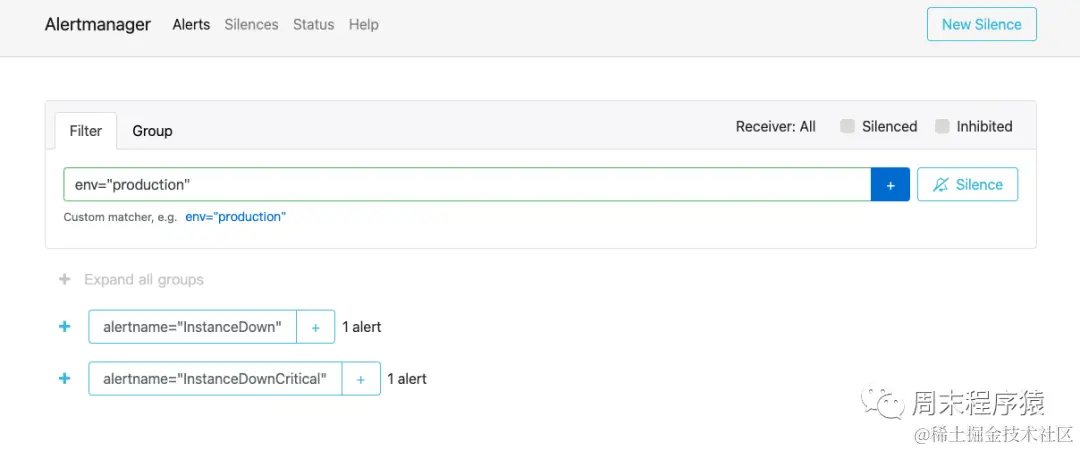Screen dimensions: 1080x451
Task: Click 1 alert count beside InstanceDown
Action: tap(362, 327)
